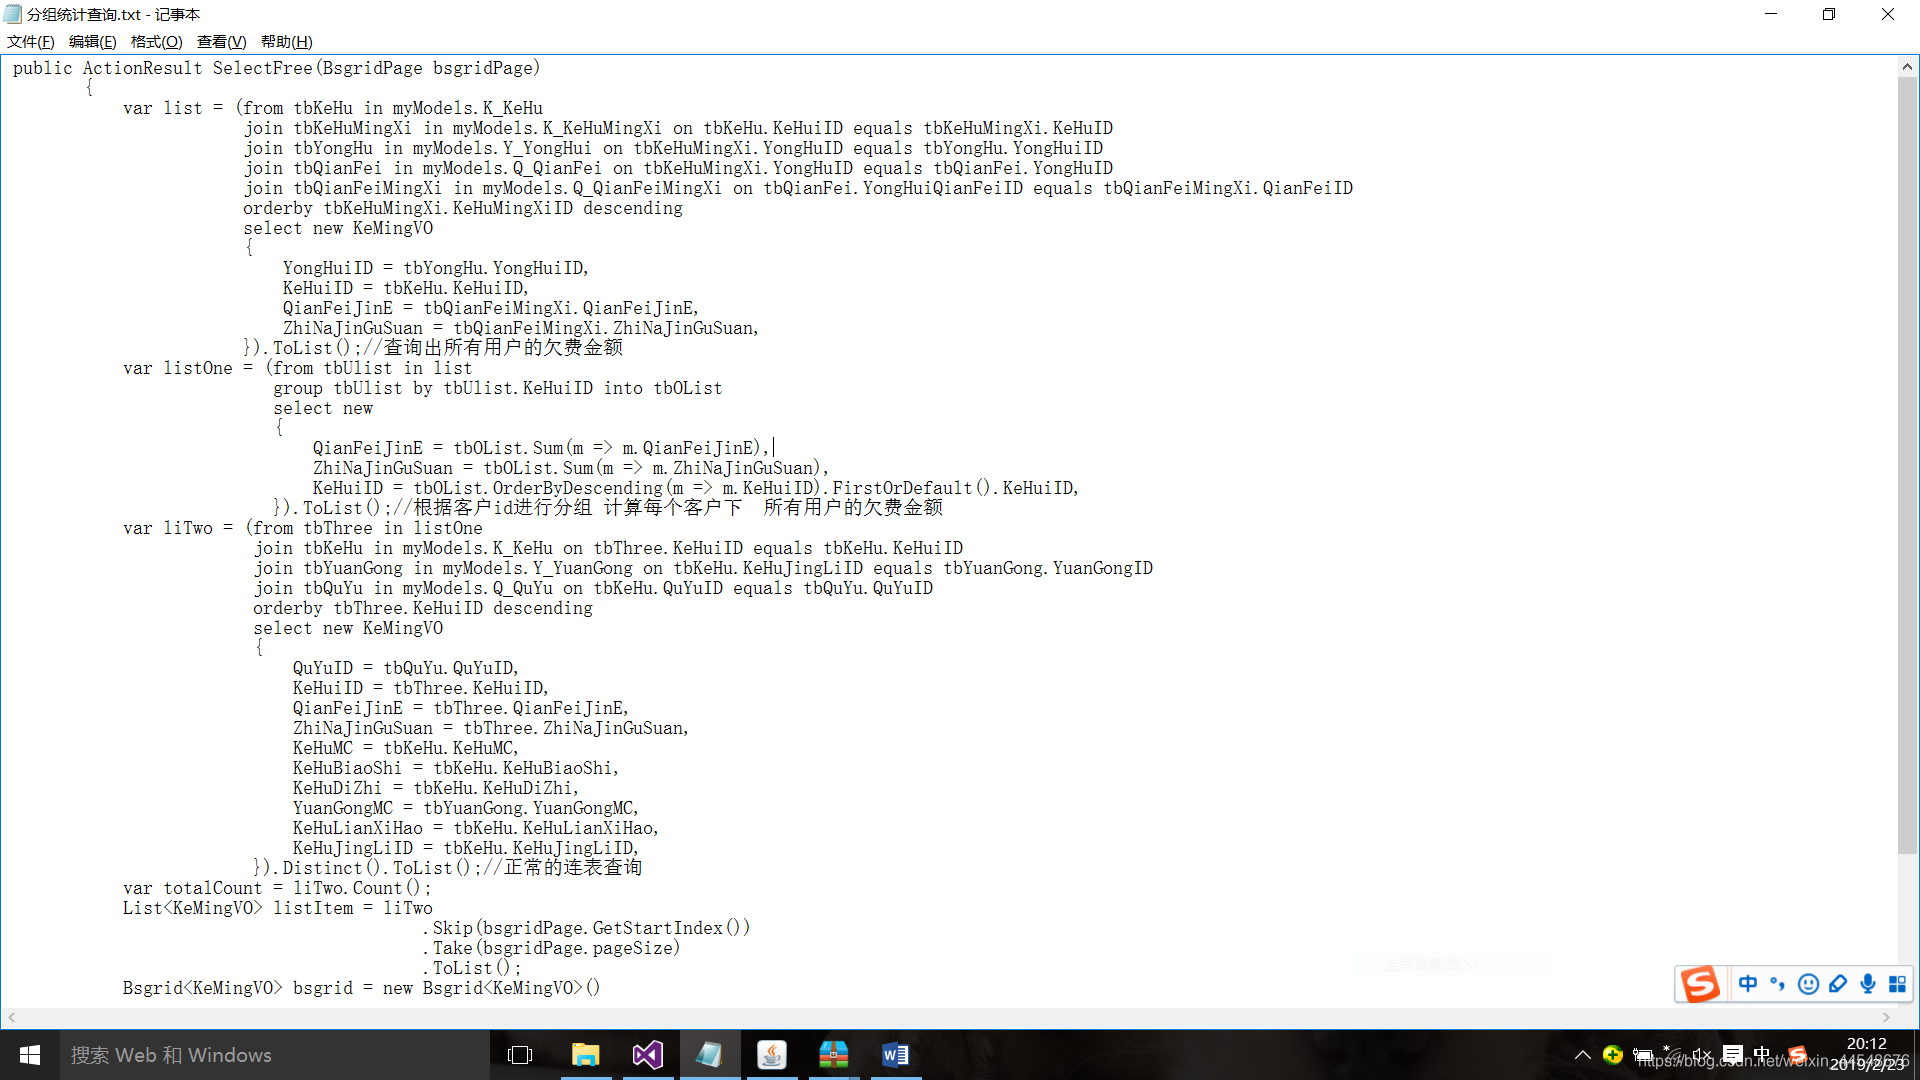Click the horizontal scrollbar right arrow

1886,1018
